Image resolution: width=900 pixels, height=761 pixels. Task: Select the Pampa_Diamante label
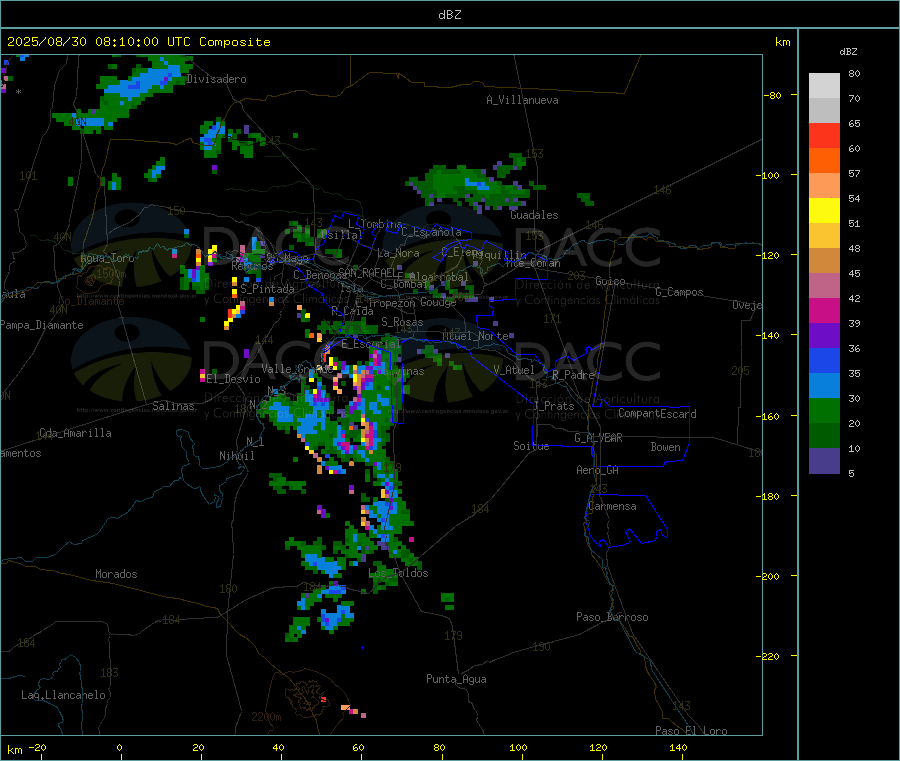coord(41,325)
